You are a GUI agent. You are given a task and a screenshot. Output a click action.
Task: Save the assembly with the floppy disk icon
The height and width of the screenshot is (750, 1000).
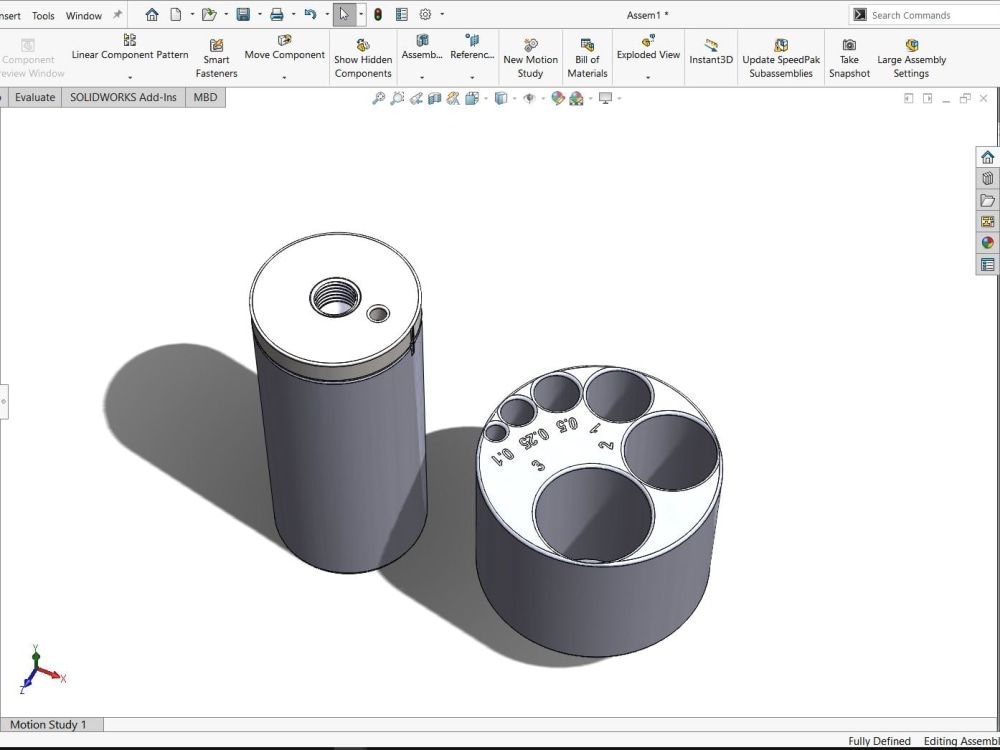243,15
